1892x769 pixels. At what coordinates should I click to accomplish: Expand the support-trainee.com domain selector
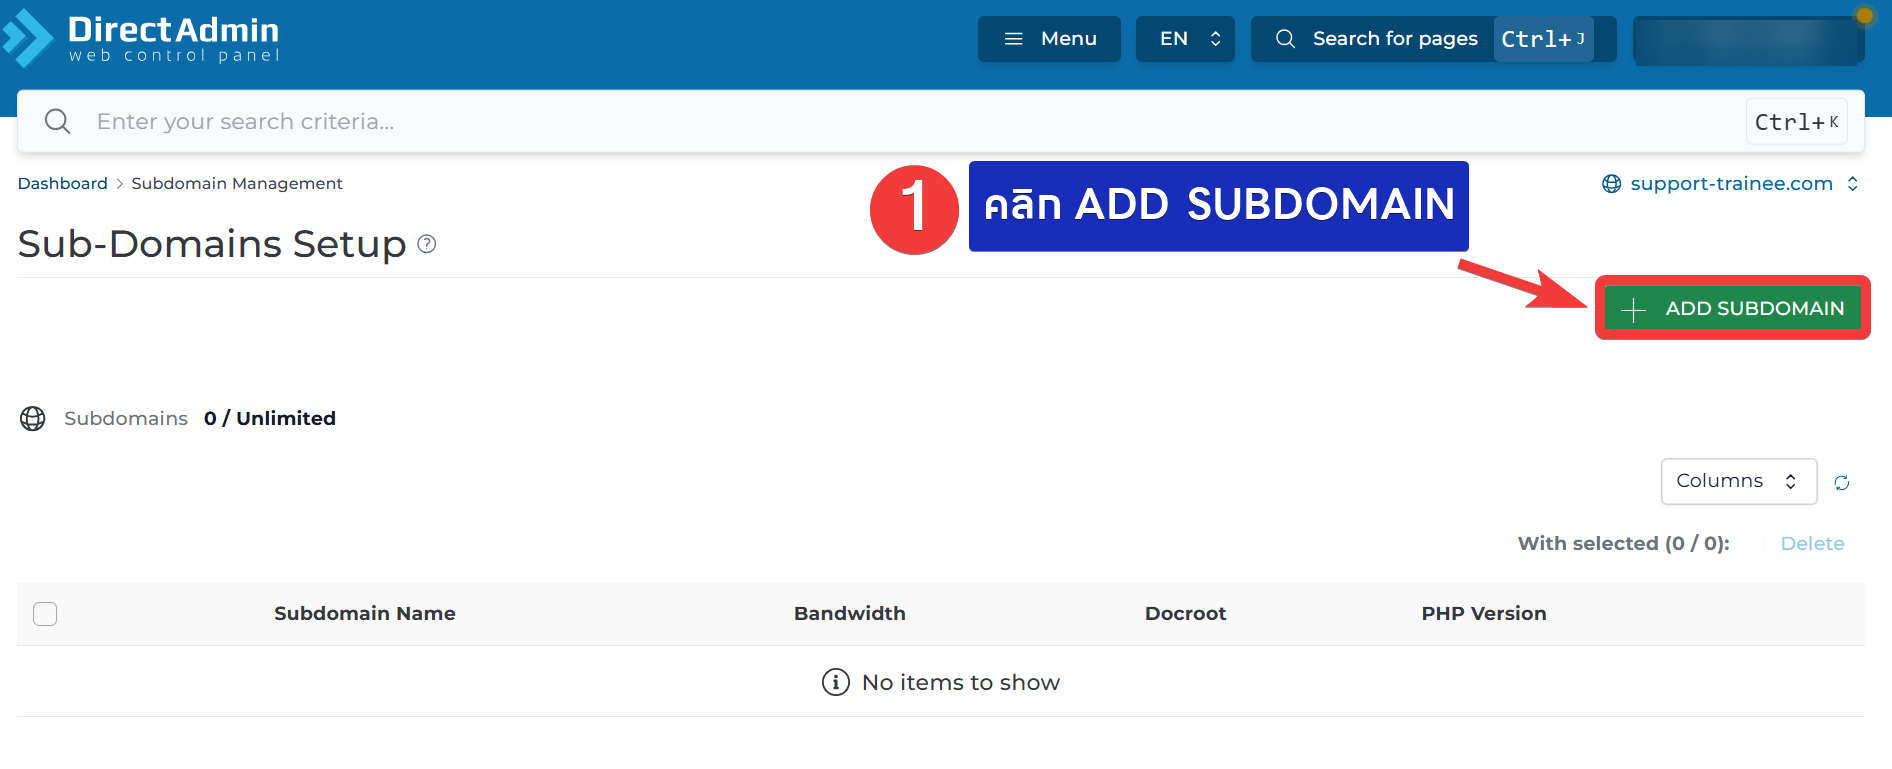tap(1732, 184)
